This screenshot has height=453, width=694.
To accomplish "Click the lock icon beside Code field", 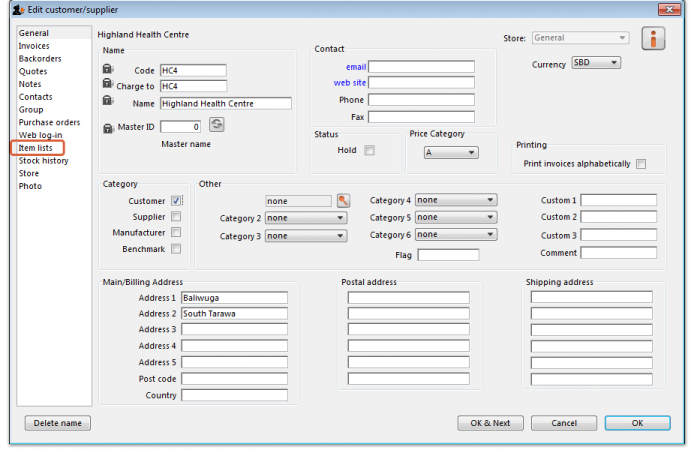I will point(108,70).
